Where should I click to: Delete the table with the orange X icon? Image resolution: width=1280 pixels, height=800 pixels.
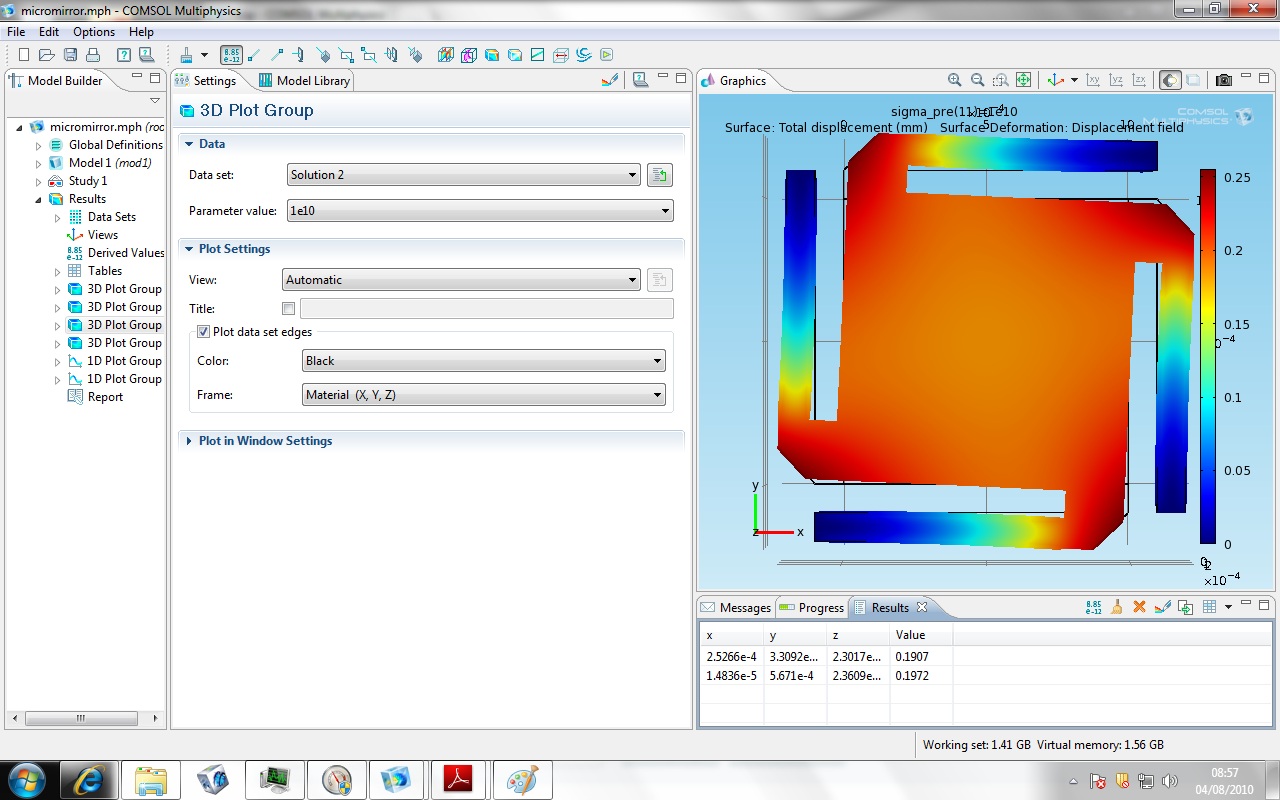(x=1139, y=607)
